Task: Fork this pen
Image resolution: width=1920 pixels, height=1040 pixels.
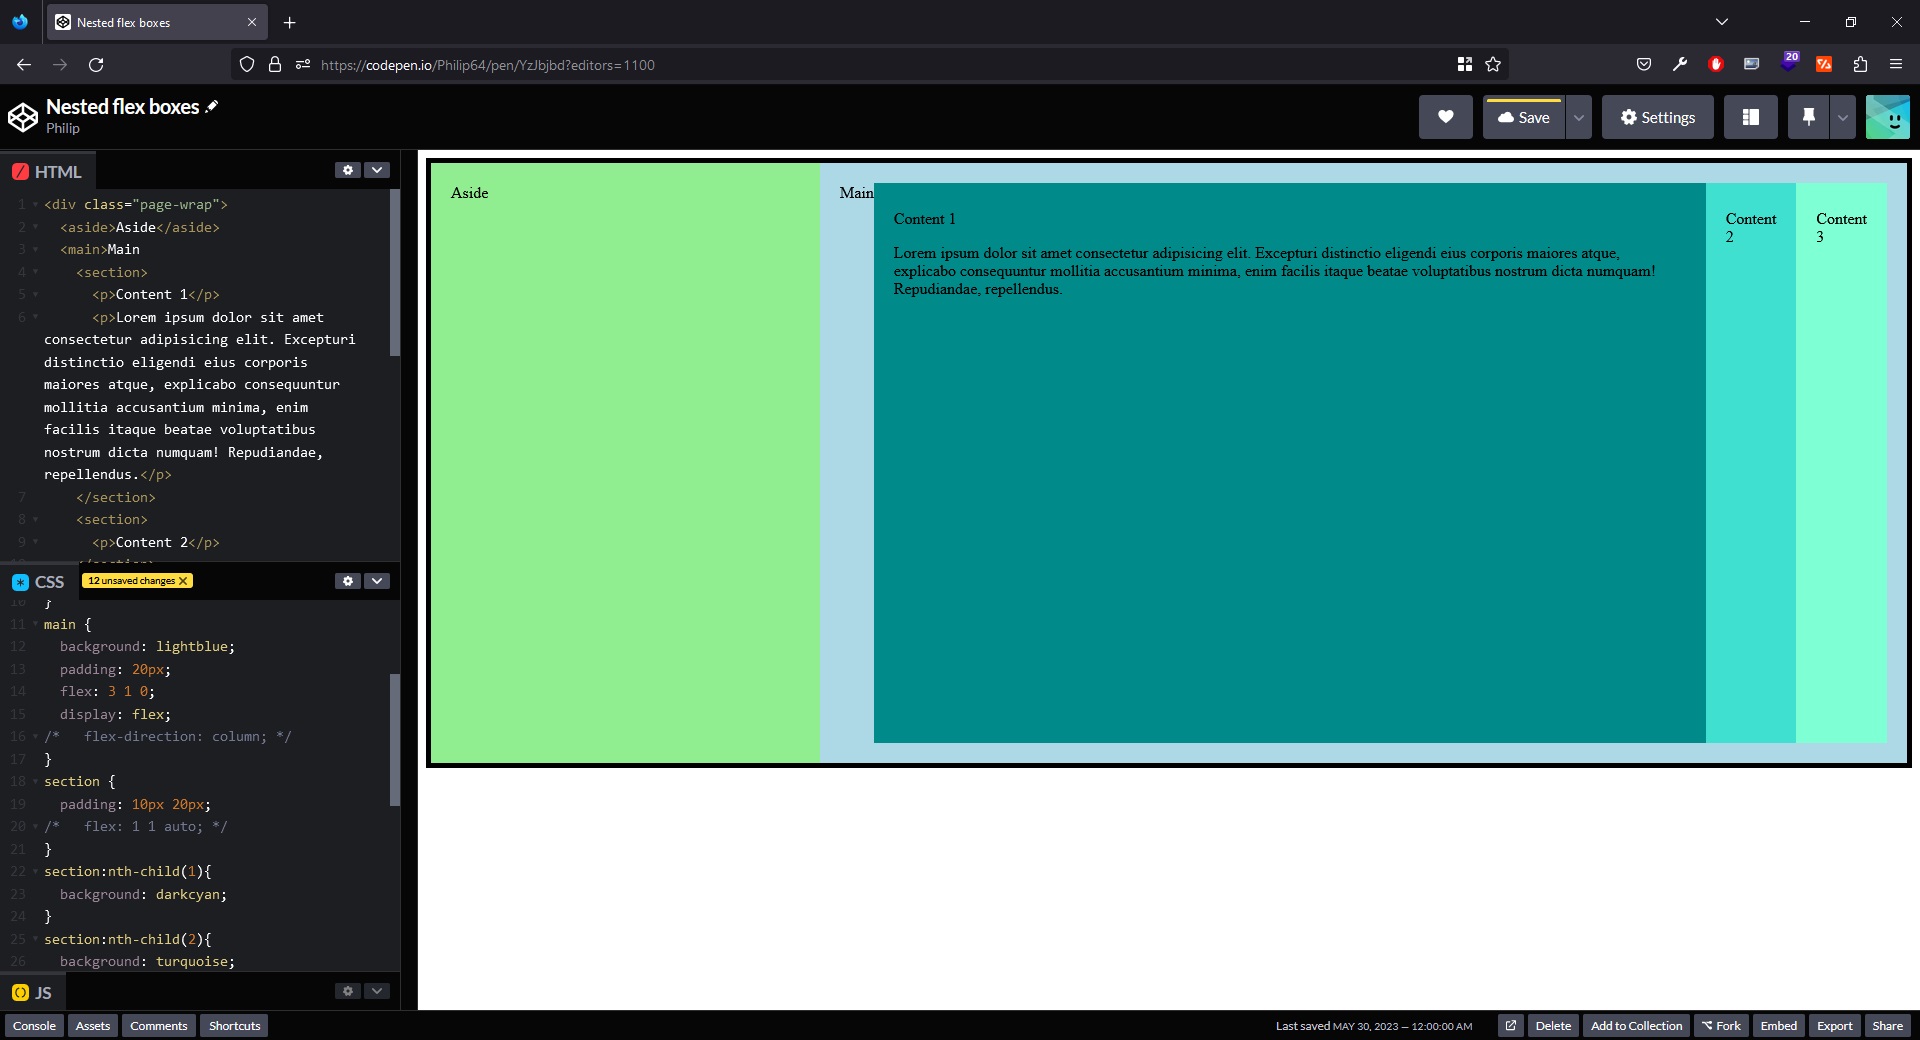Action: coord(1721,1026)
